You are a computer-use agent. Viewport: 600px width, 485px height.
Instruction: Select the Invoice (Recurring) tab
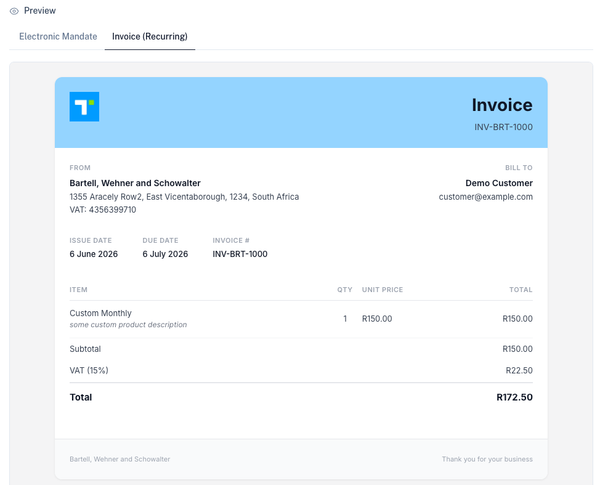150,36
